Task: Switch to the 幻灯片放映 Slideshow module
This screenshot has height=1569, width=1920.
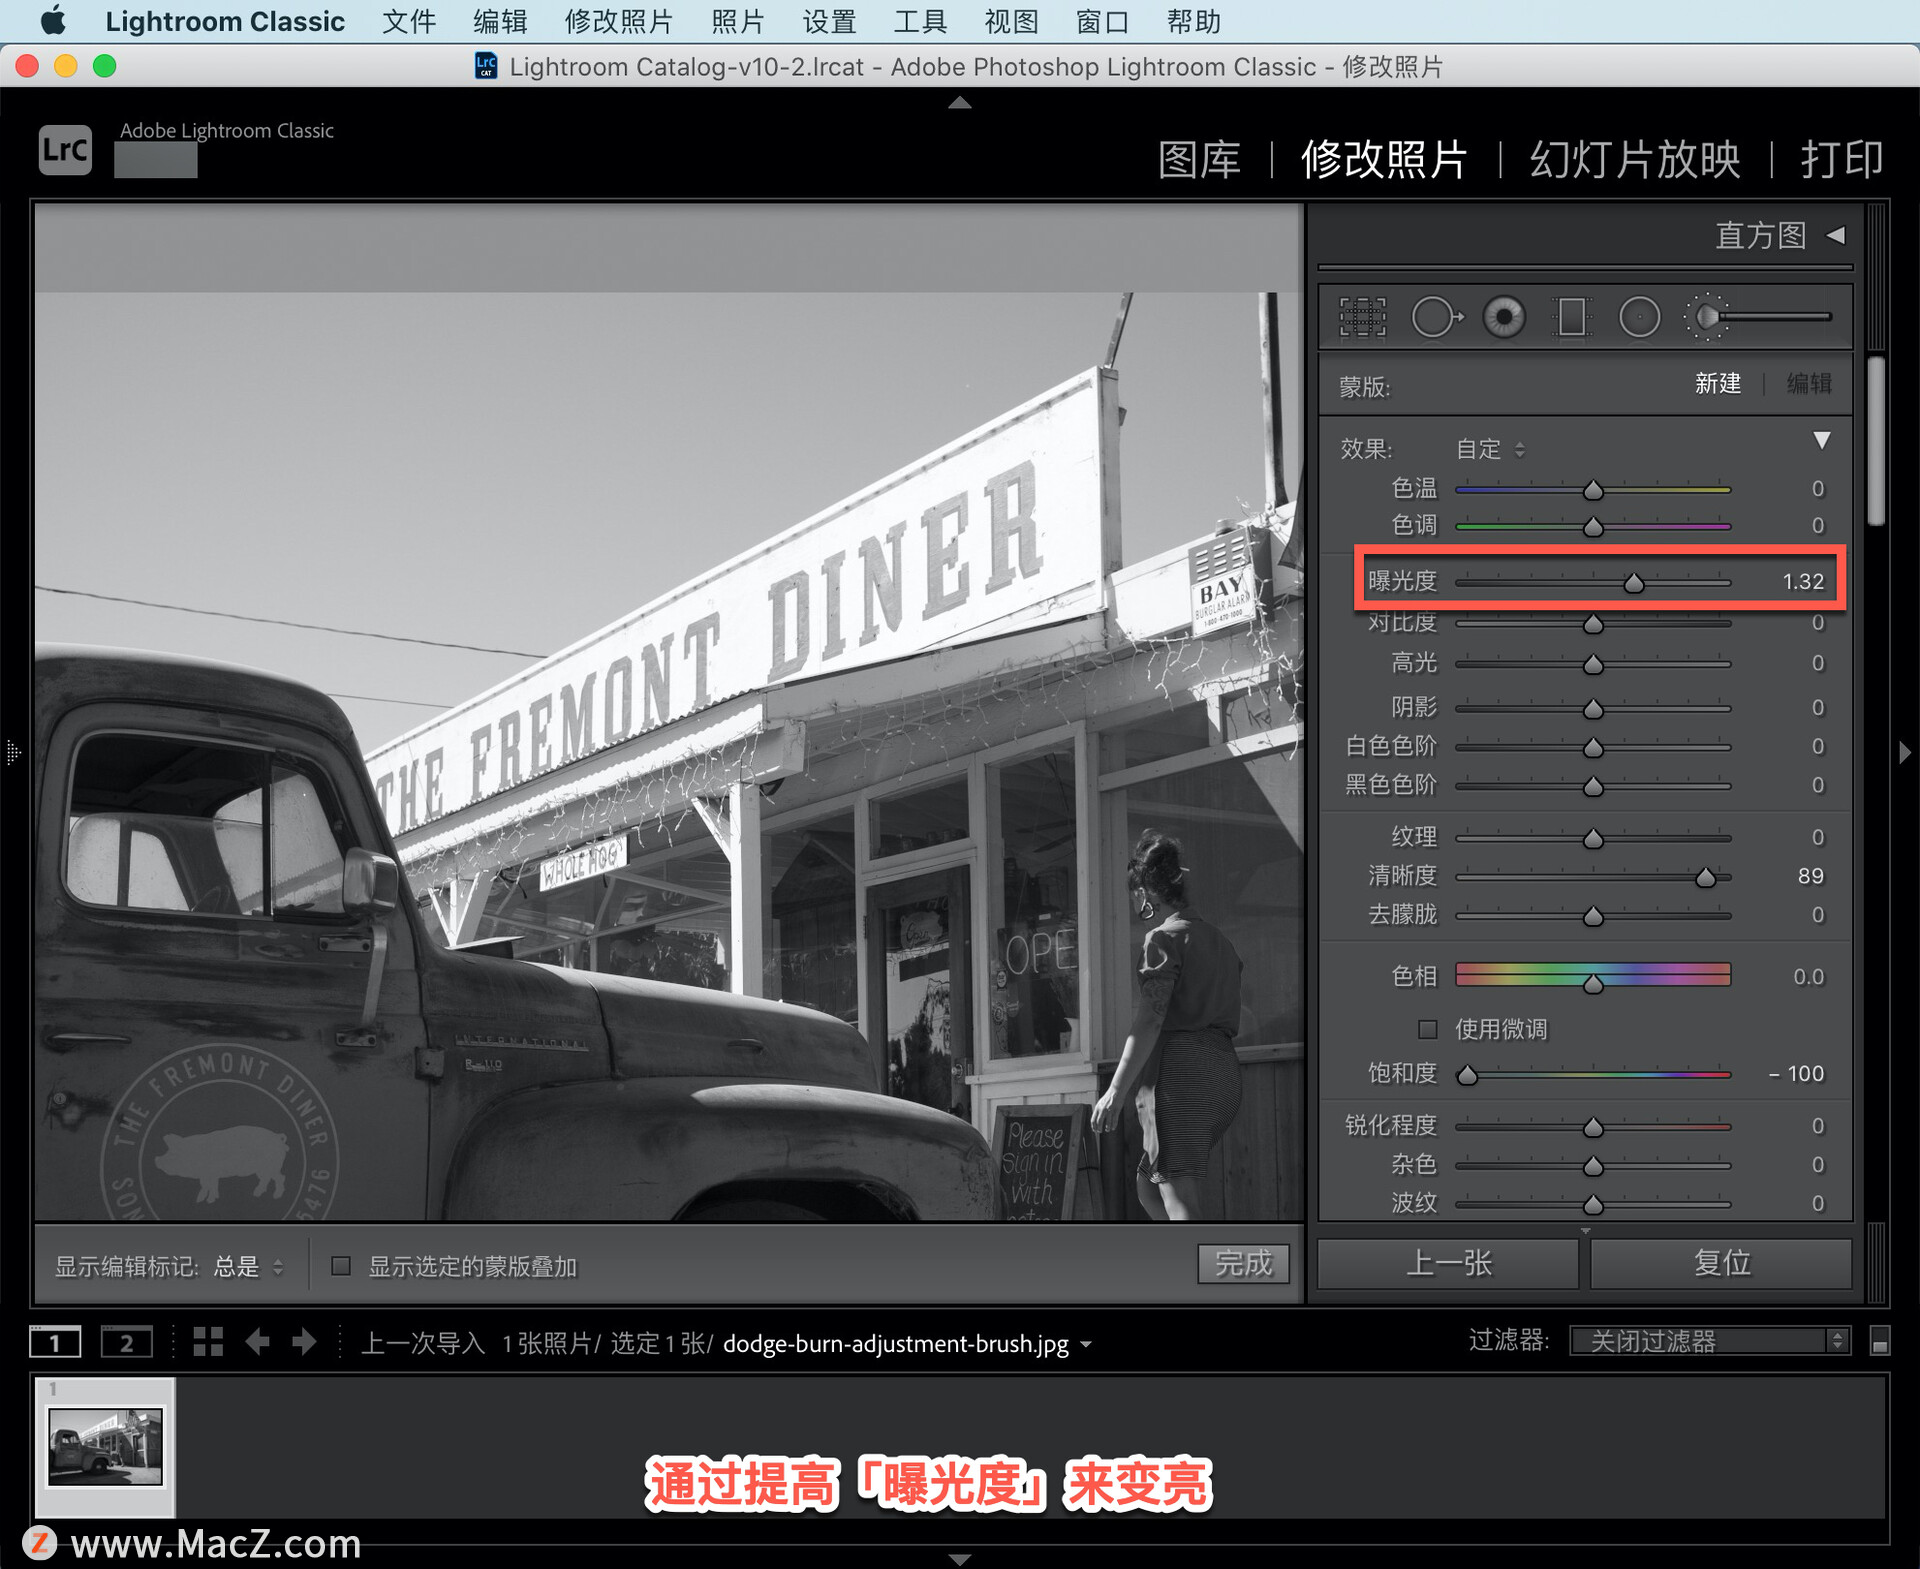Action: click(x=1635, y=160)
